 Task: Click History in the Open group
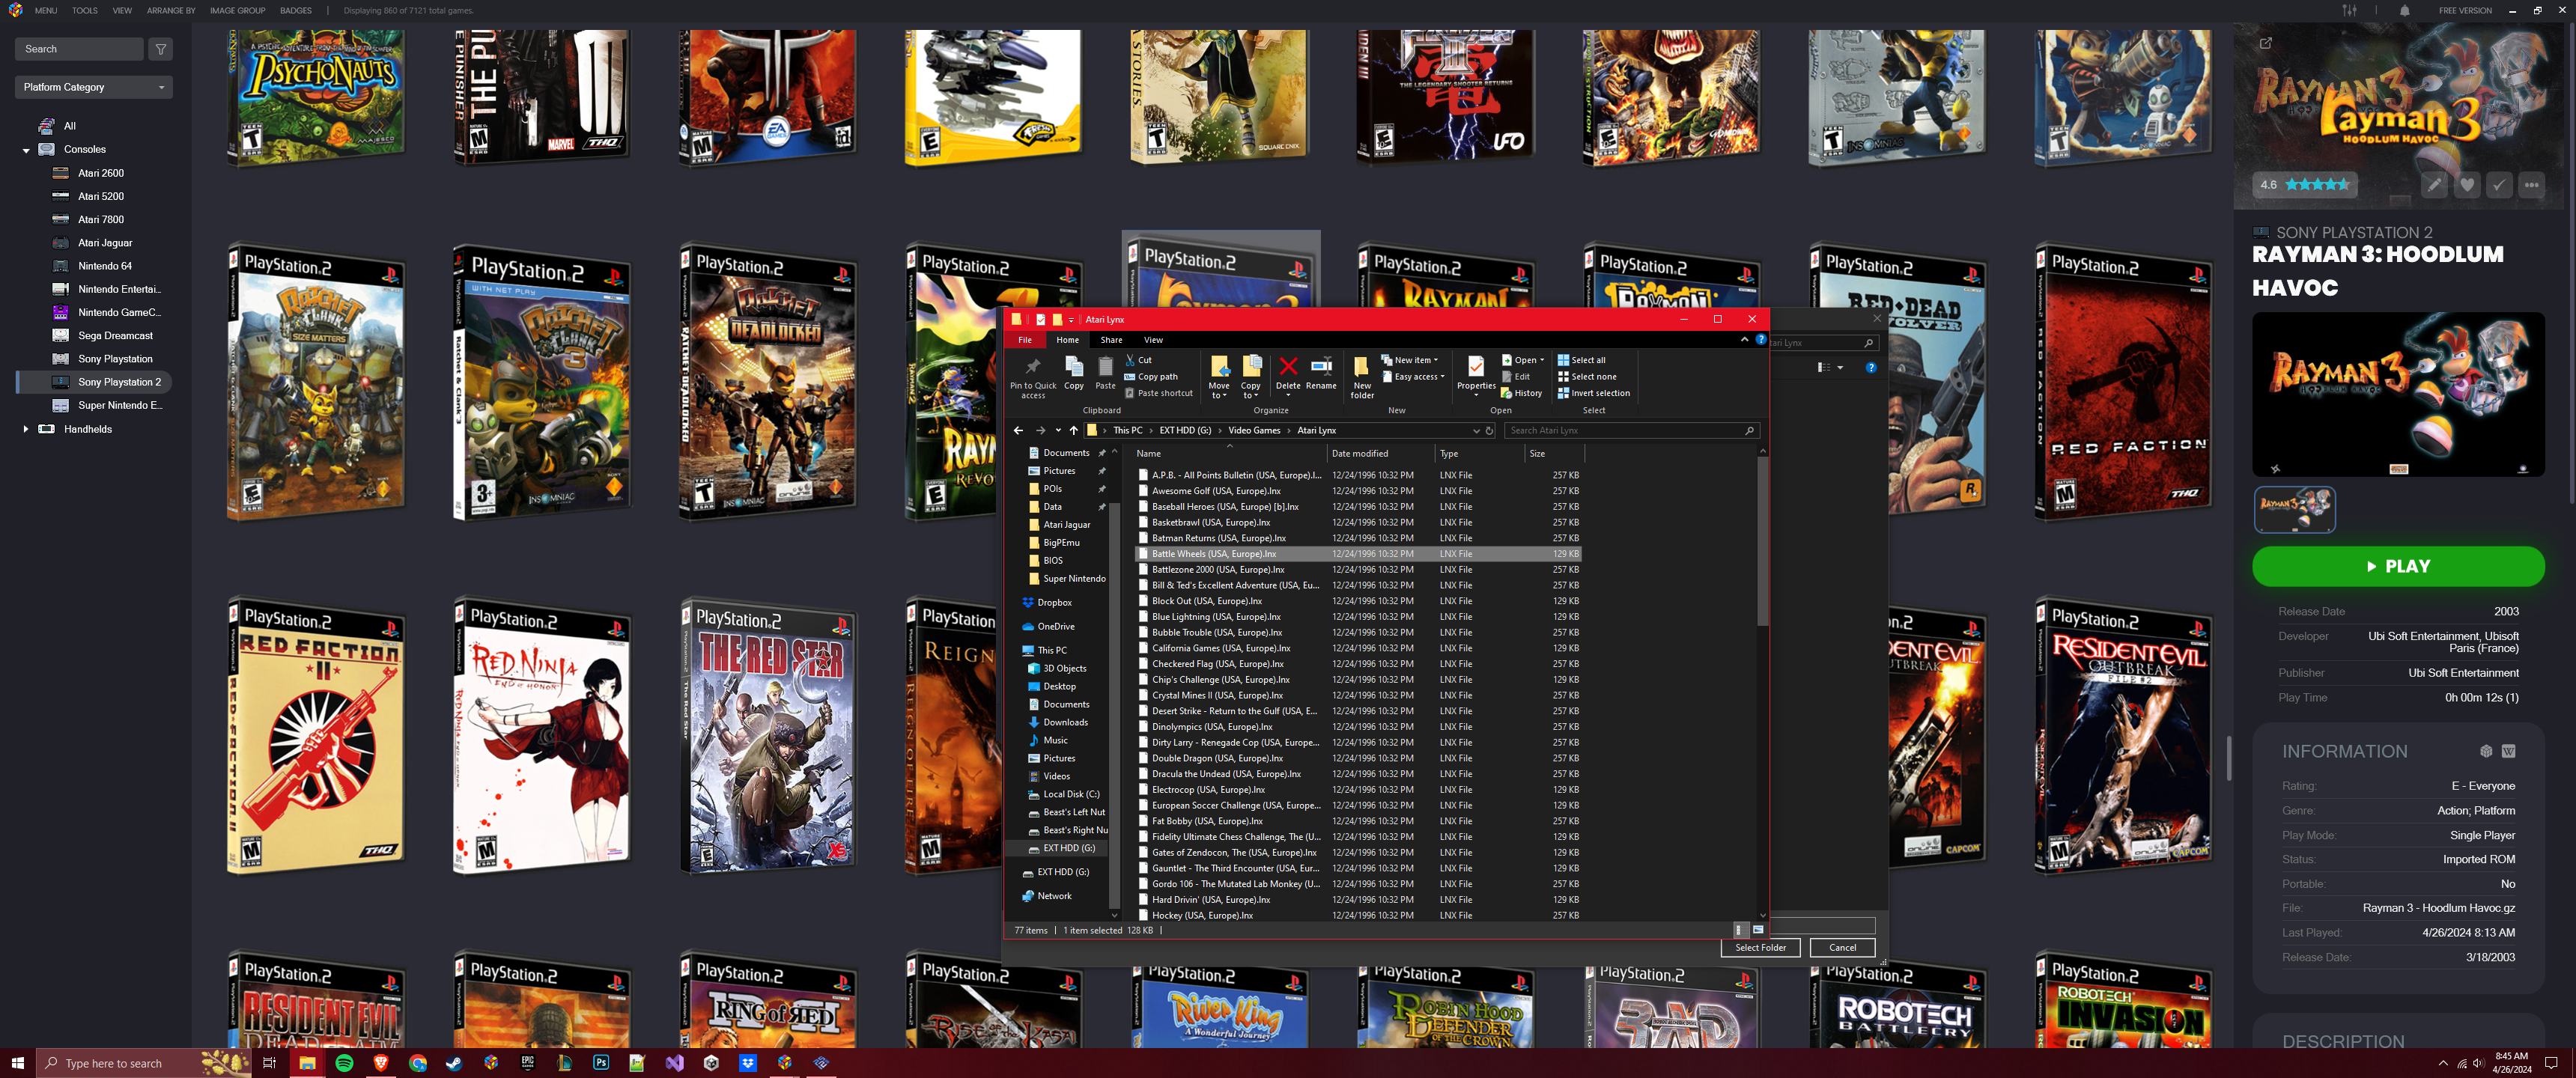pos(1521,393)
